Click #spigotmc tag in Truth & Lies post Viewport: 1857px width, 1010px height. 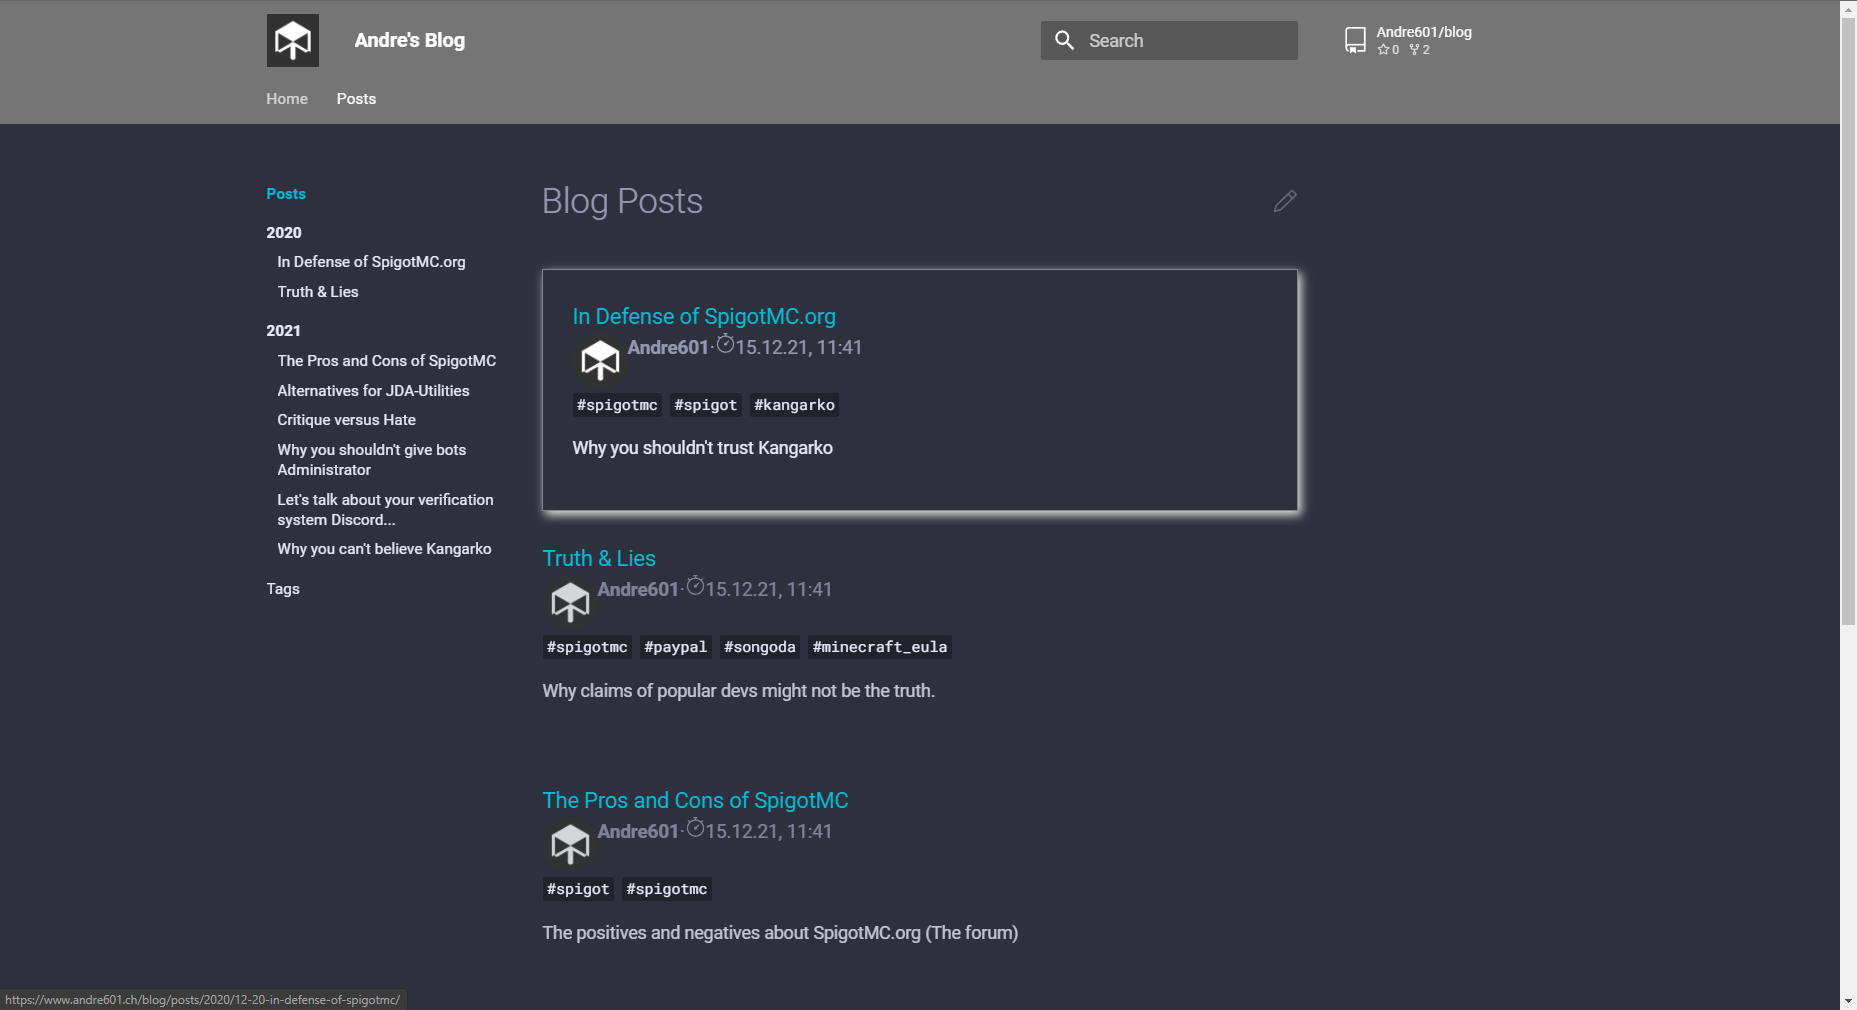click(x=587, y=647)
